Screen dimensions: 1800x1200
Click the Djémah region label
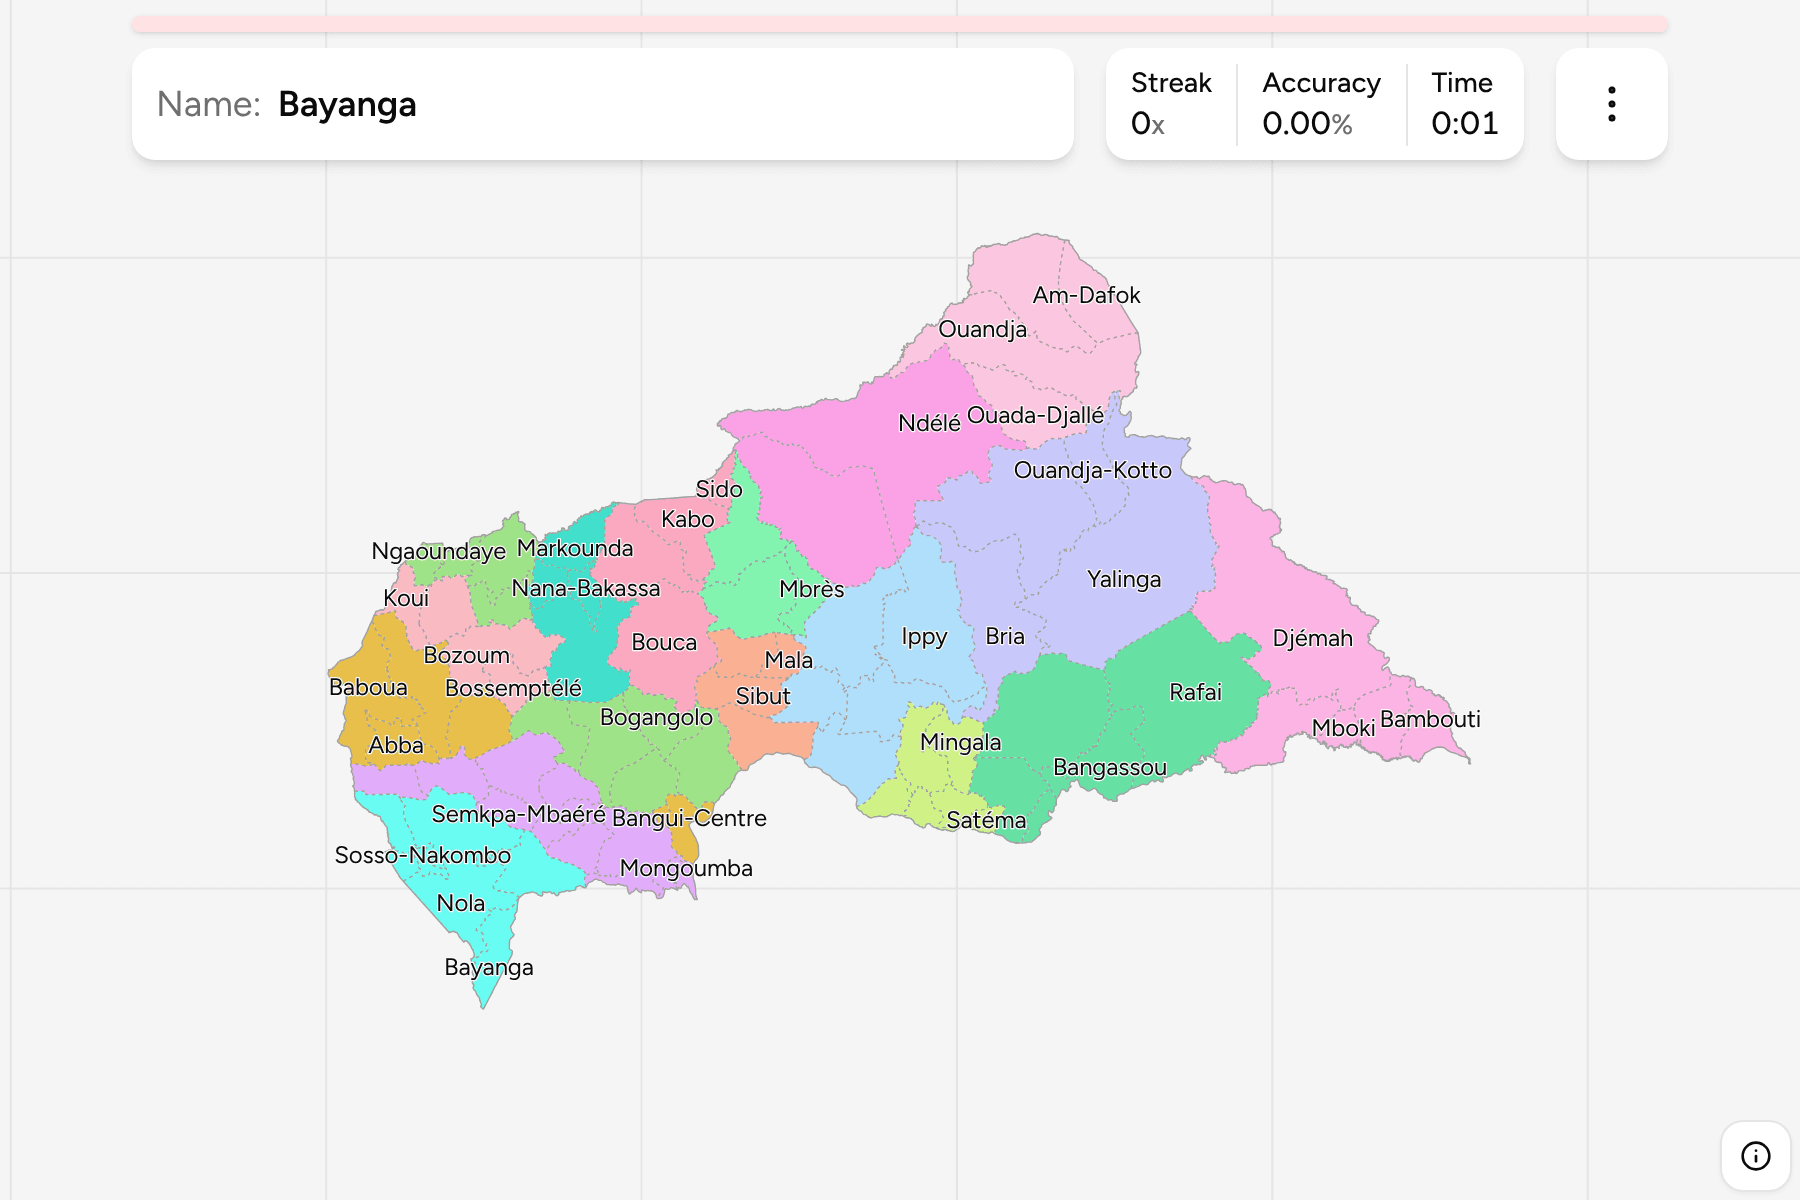pos(1312,638)
